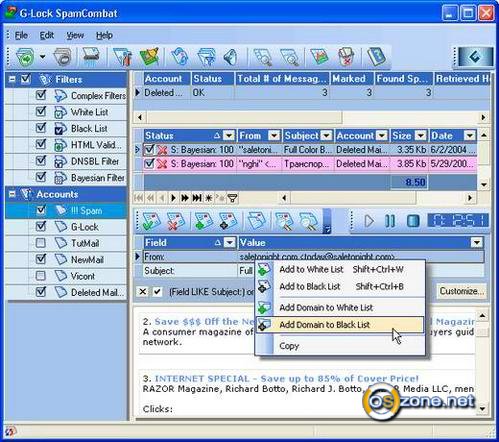Open the Subject column filter dropdown
Image resolution: width=499 pixels, height=442 pixels.
pyautogui.click(x=326, y=136)
